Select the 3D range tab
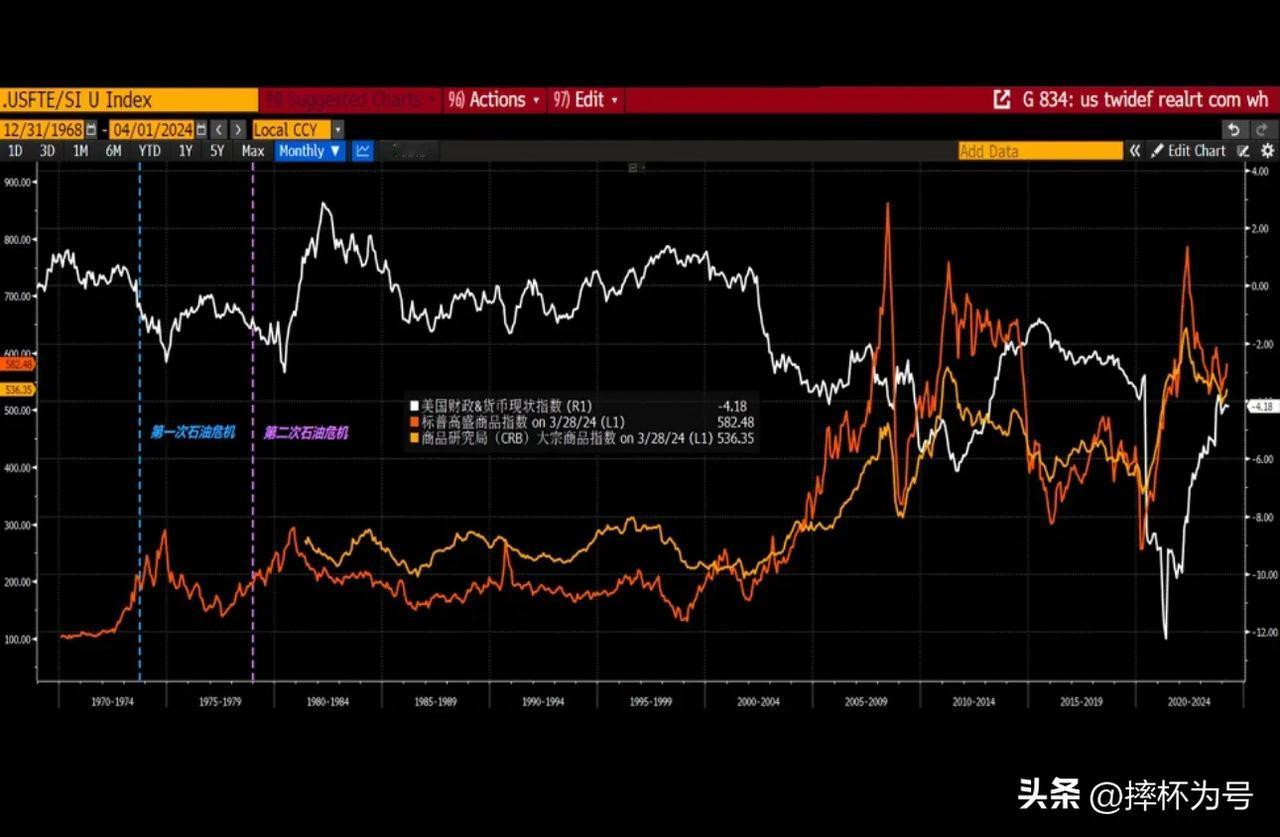 [x=47, y=151]
